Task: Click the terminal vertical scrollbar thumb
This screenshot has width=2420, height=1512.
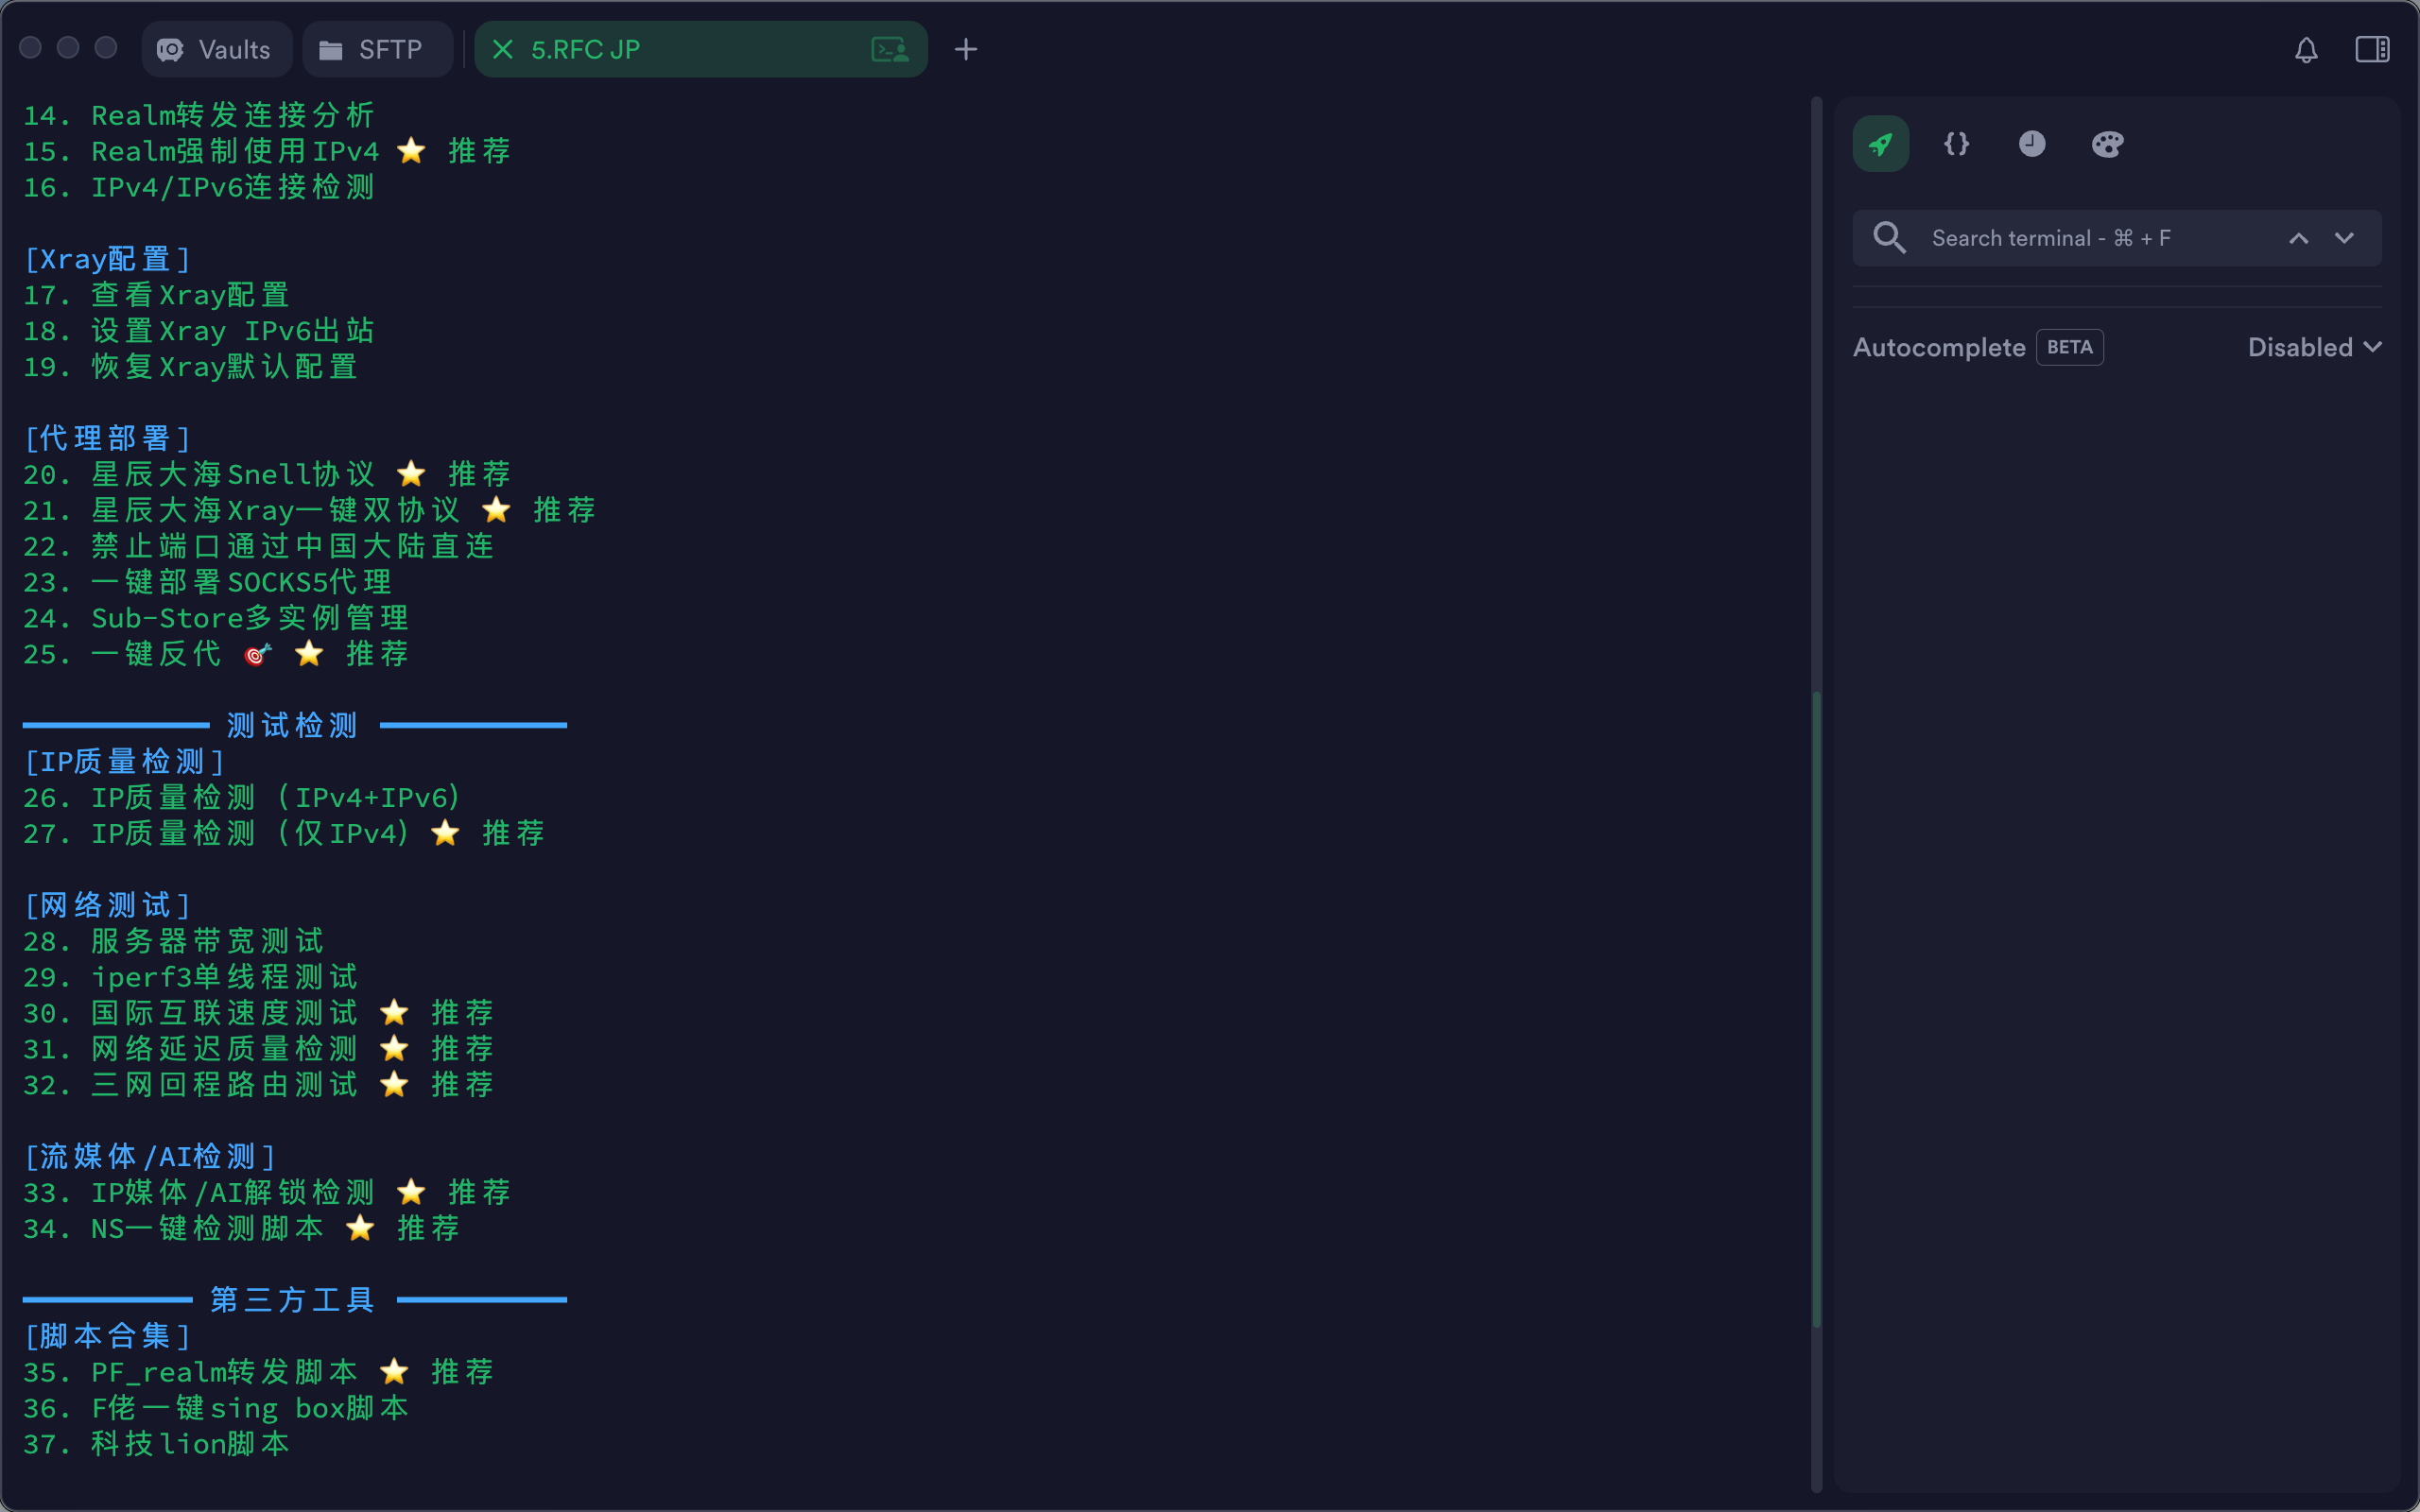Action: pos(1816,1010)
